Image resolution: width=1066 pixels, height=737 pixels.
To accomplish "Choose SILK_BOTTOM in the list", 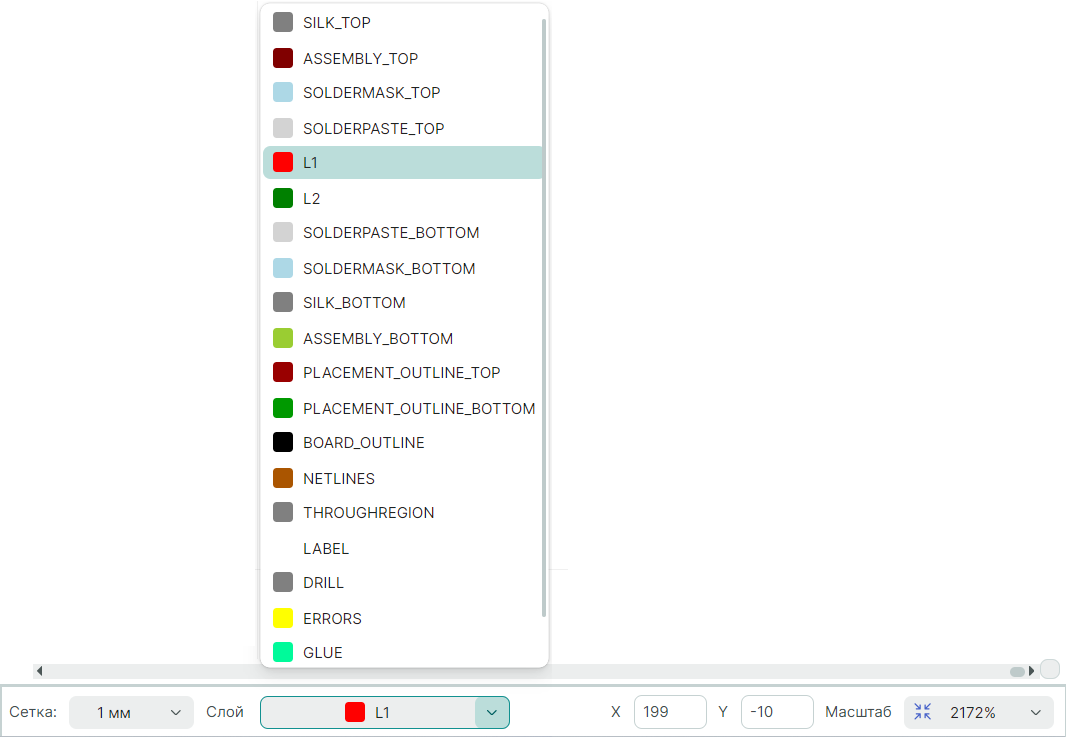I will [x=402, y=303].
